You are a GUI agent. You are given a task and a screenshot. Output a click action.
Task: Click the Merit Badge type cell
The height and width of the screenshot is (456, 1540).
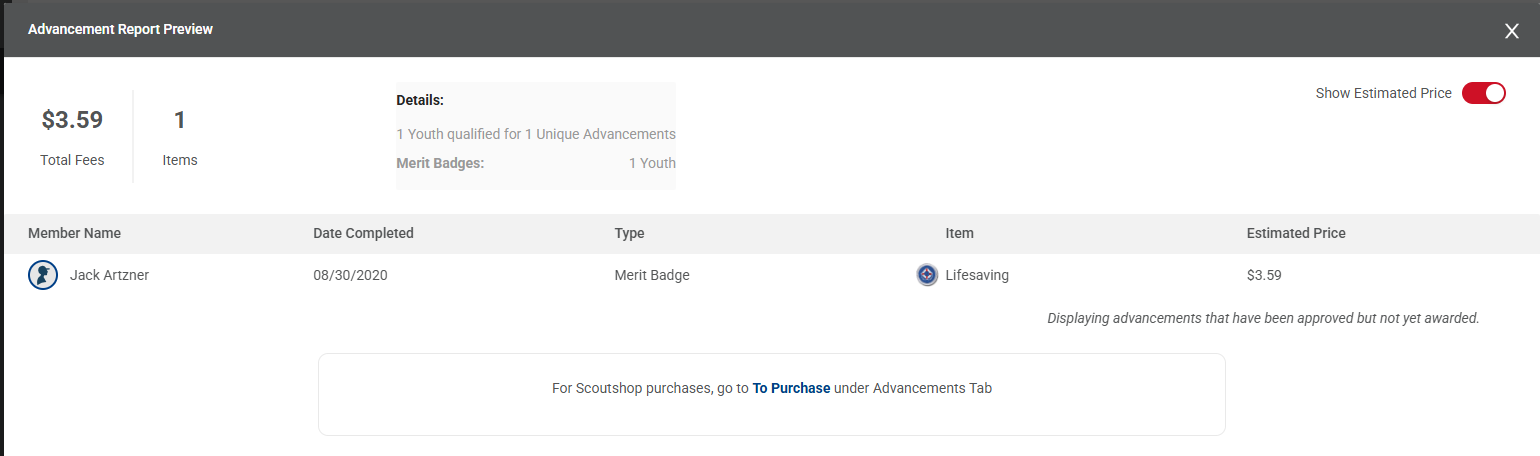pos(652,275)
